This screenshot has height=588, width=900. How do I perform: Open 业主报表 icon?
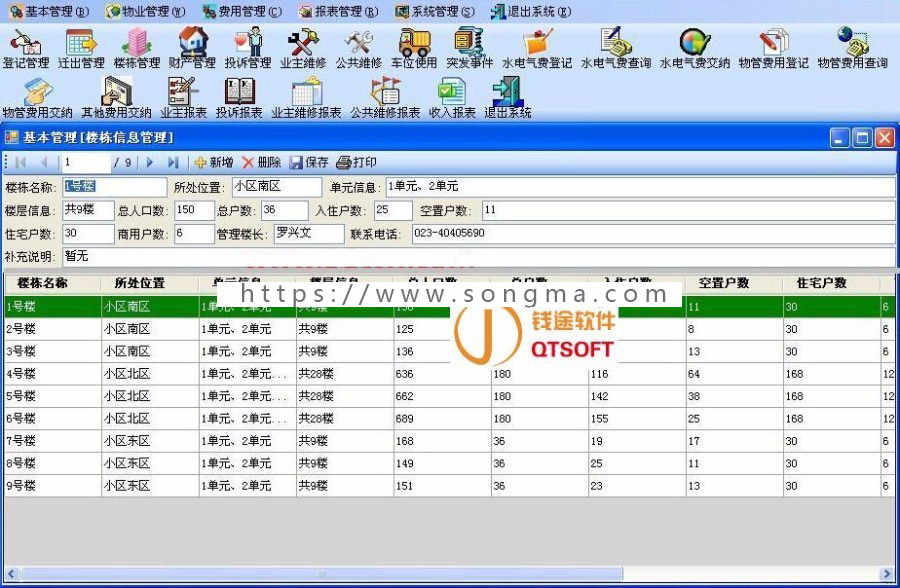183,99
